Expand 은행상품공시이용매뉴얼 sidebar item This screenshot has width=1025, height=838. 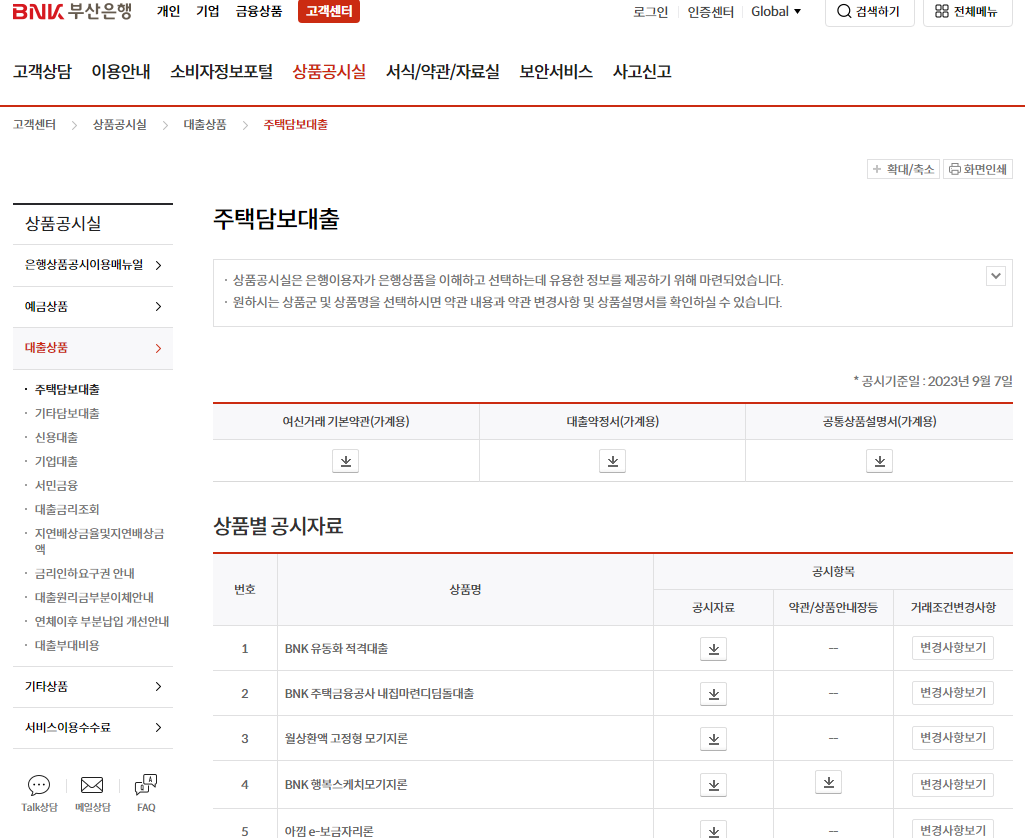coord(93,265)
